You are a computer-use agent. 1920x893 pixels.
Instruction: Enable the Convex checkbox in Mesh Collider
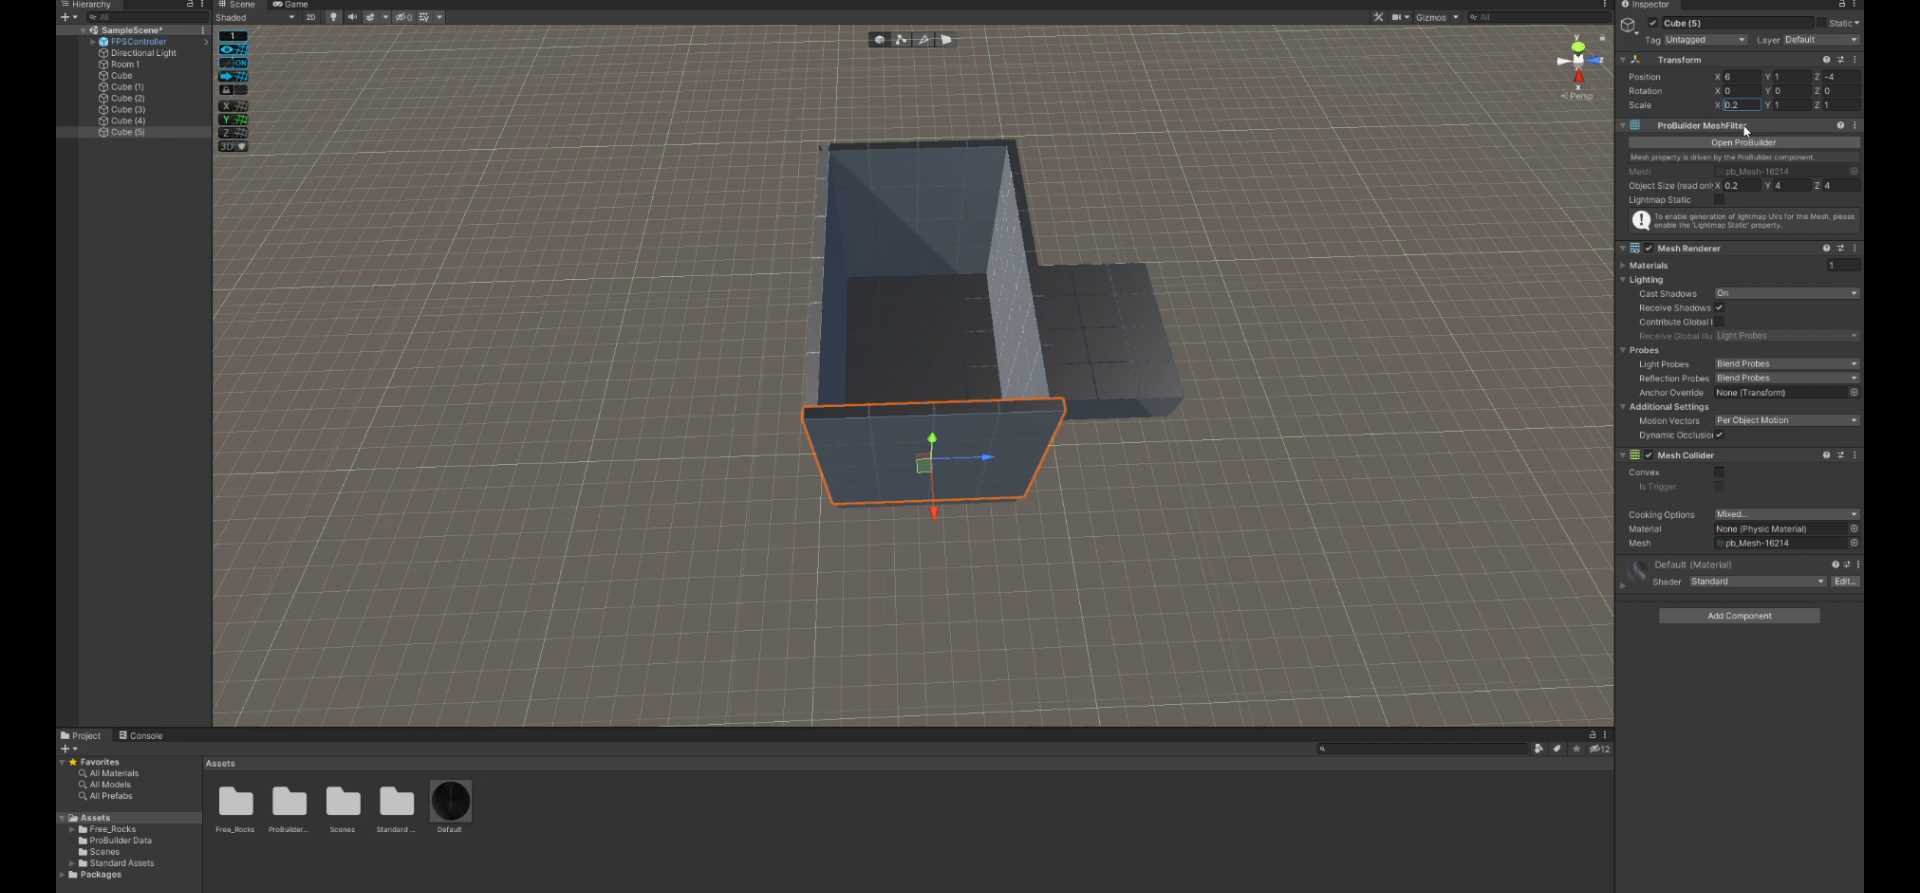tap(1719, 472)
